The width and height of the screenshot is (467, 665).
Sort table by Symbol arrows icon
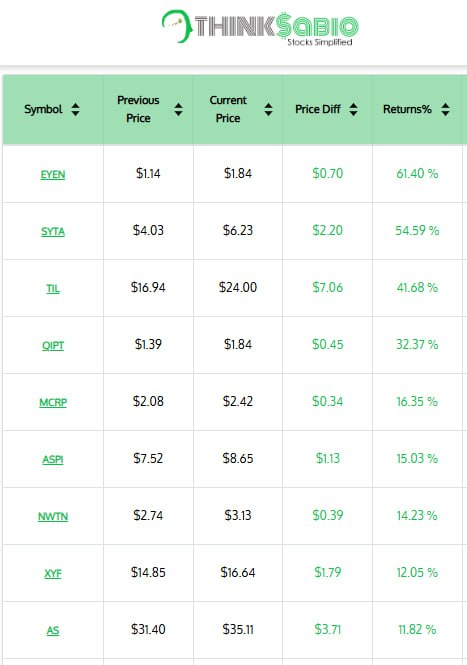click(76, 109)
